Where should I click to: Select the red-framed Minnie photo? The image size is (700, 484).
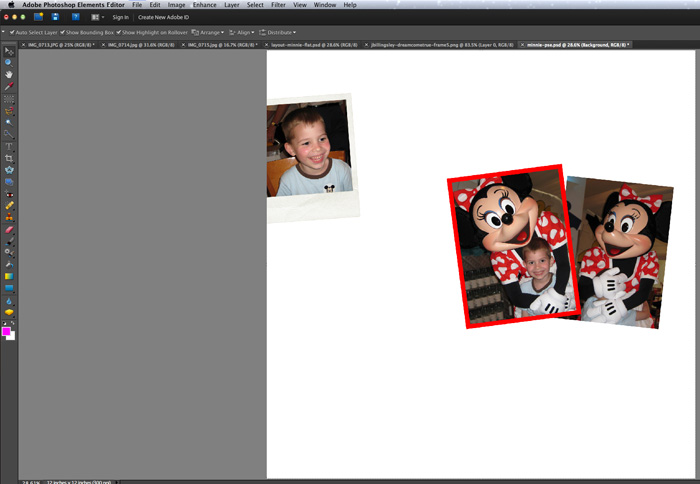(x=513, y=246)
